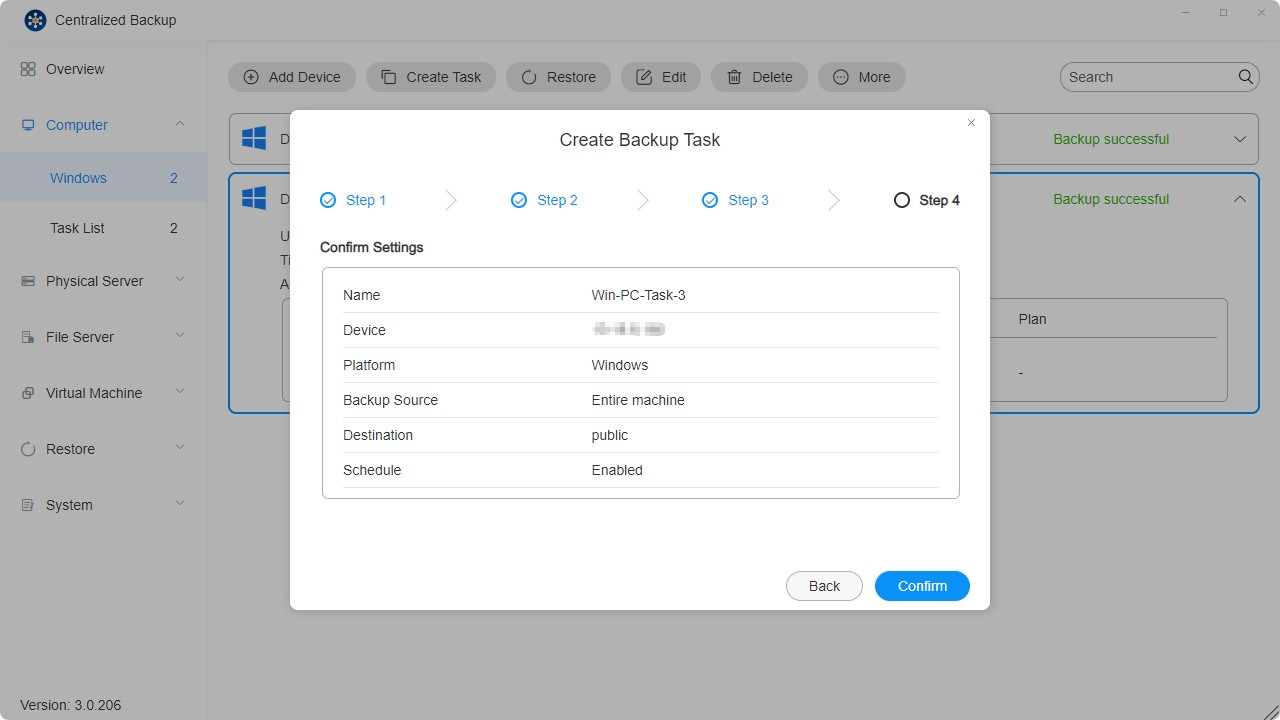Viewport: 1280px width, 720px height.
Task: Click the unfilled Step 4 circle
Action: click(901, 200)
